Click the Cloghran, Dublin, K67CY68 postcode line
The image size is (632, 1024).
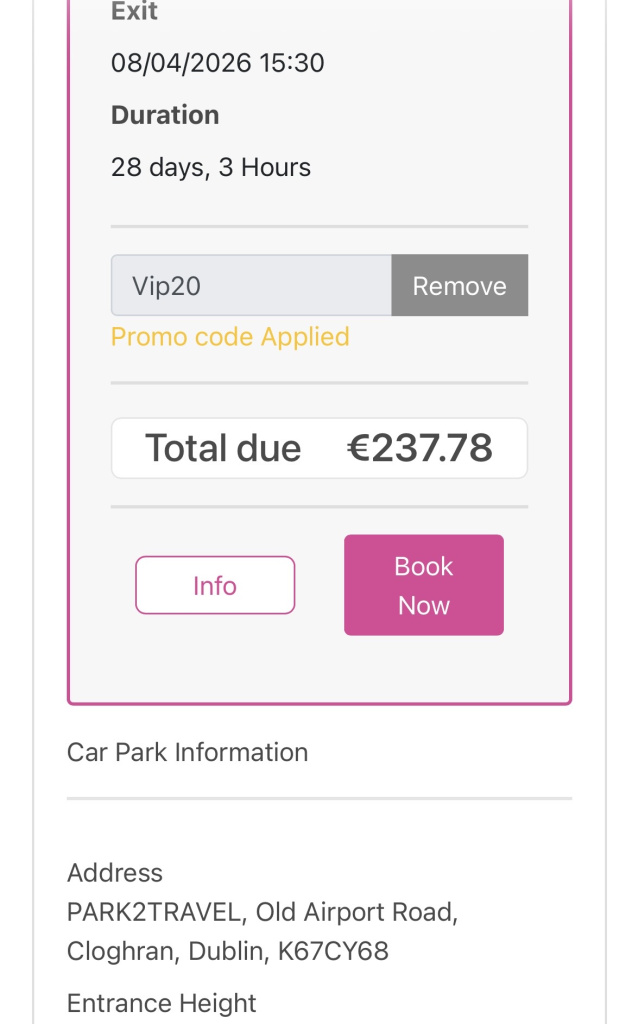227,951
